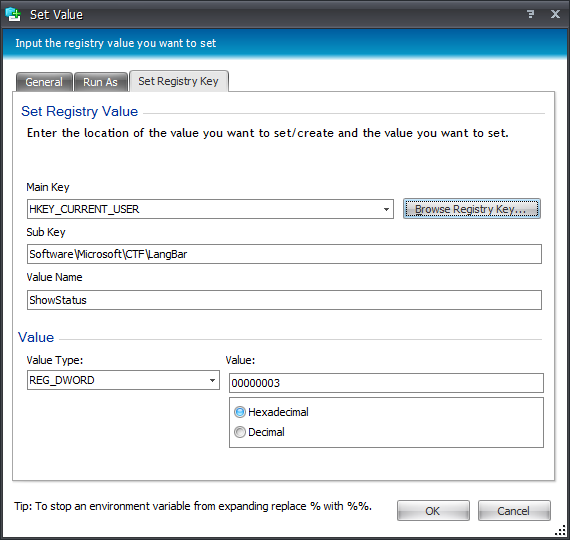Click the Set Value app icon in title bar
The height and width of the screenshot is (540, 570).
click(13, 15)
